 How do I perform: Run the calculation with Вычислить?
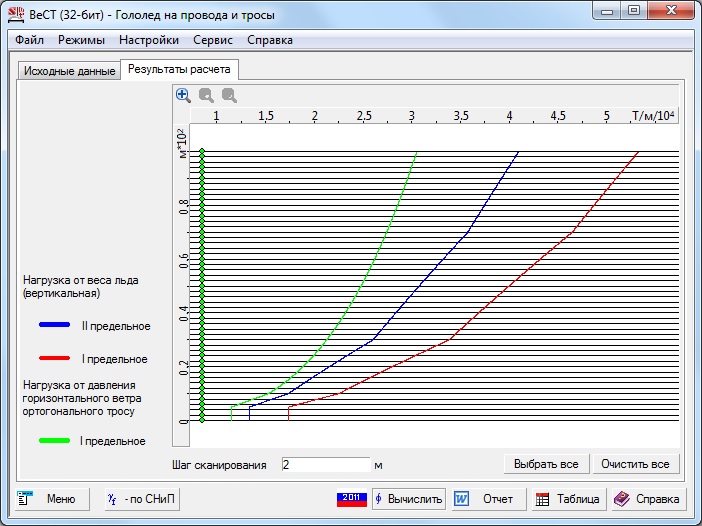coord(409,498)
